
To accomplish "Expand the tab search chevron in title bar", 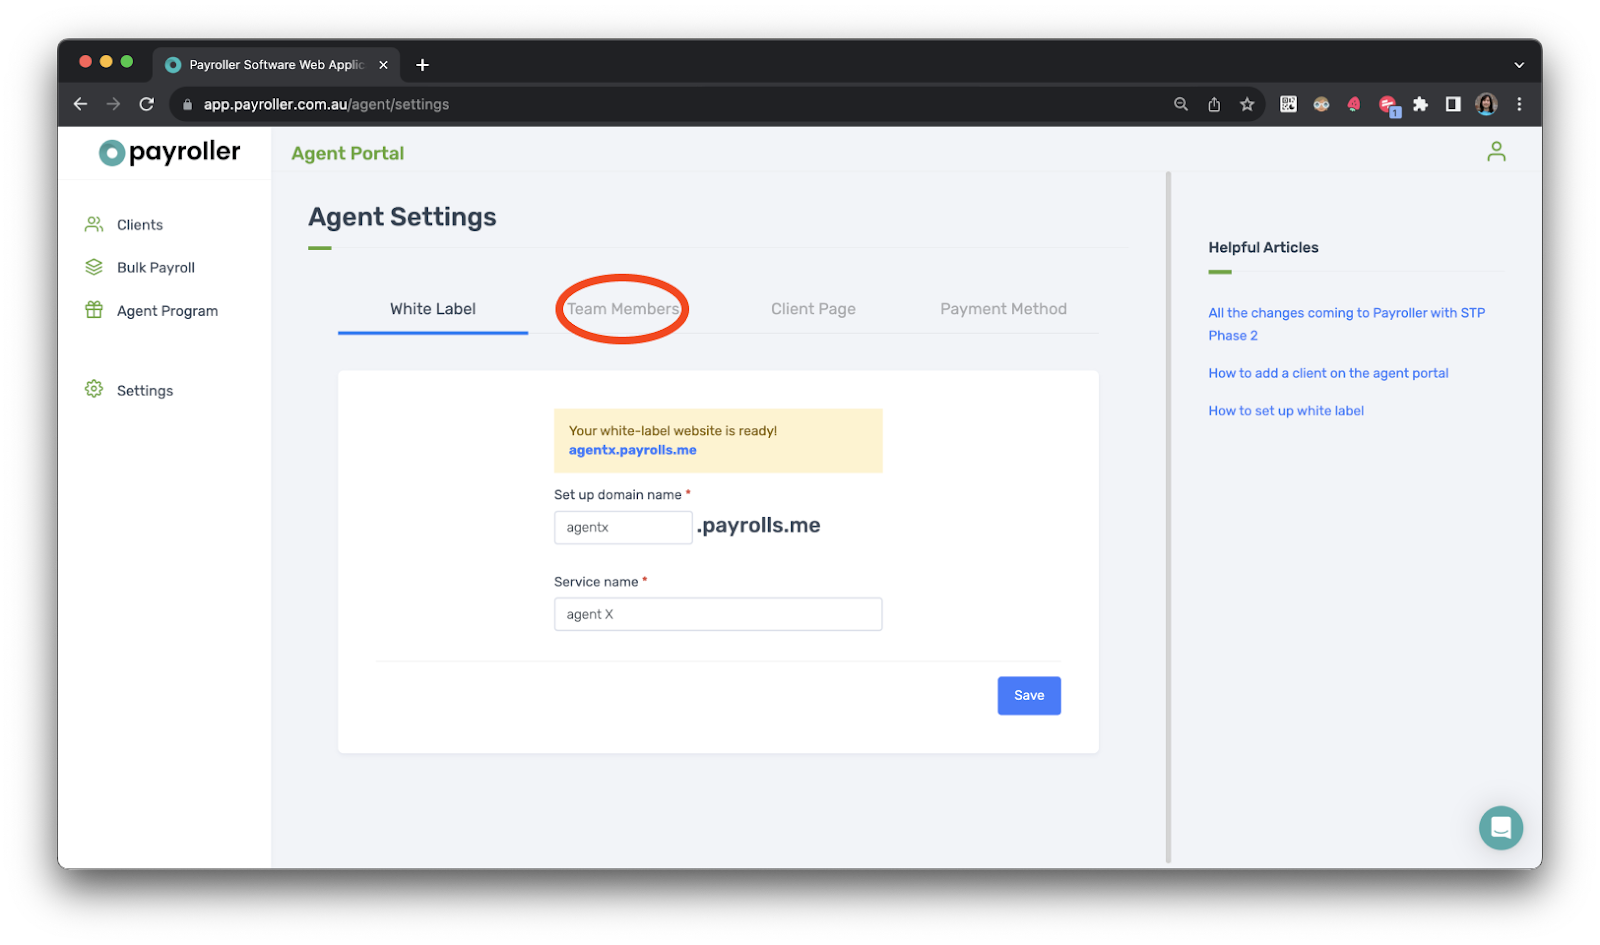I will (x=1519, y=65).
